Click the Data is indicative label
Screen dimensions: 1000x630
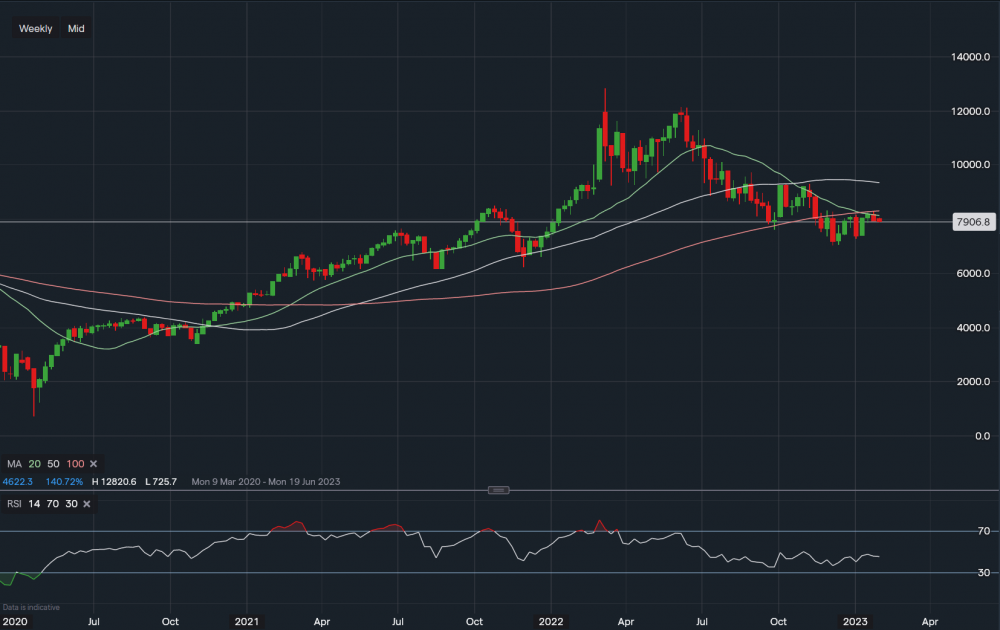tap(31, 607)
